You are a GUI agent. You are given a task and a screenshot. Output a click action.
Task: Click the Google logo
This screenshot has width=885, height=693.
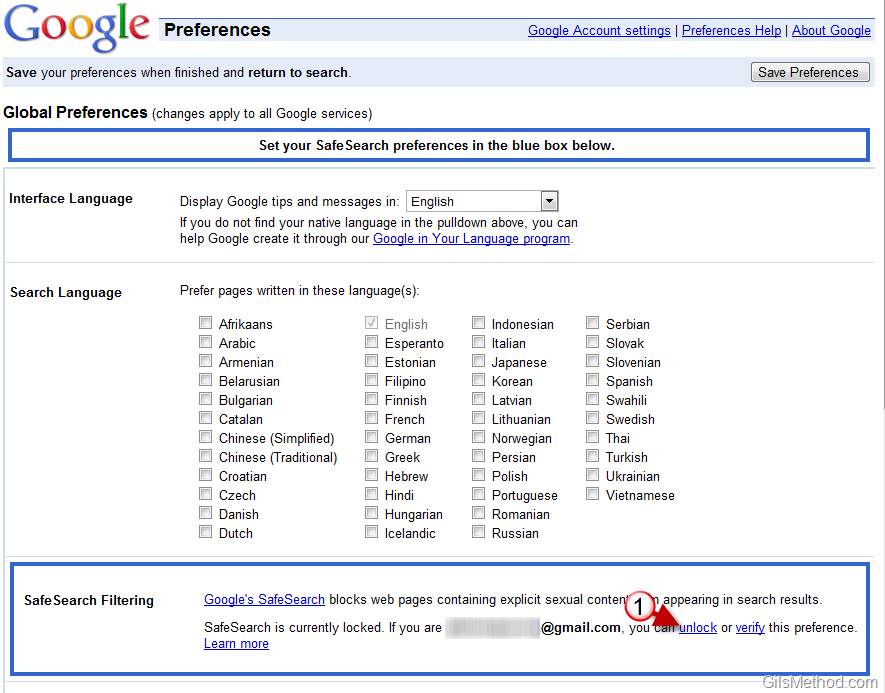coord(76,27)
